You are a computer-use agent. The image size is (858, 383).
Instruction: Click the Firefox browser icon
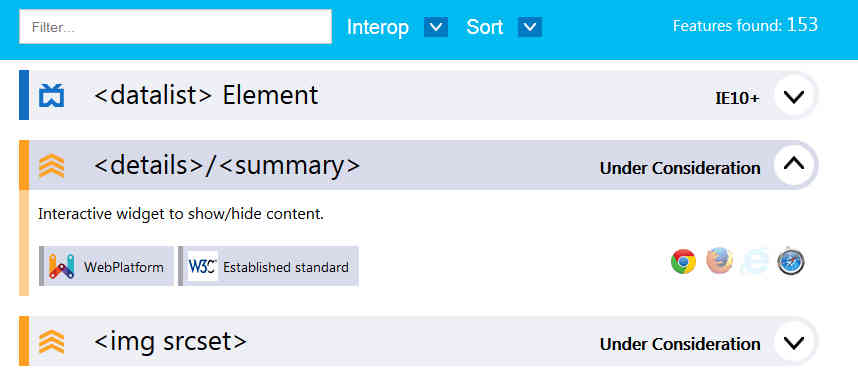pyautogui.click(x=720, y=260)
